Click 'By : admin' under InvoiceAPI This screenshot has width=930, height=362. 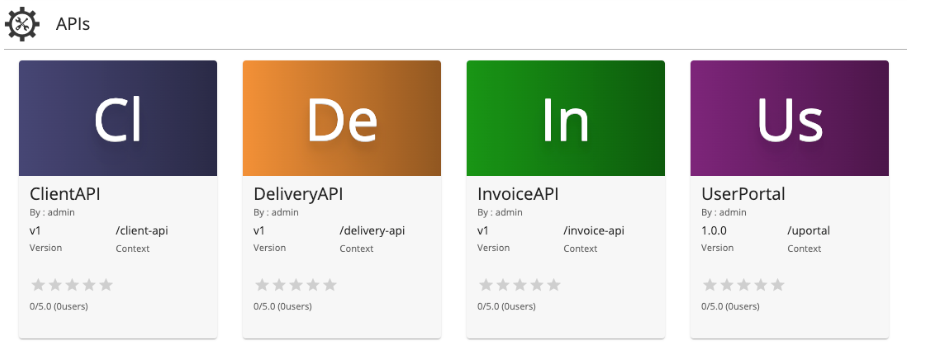[x=500, y=212]
